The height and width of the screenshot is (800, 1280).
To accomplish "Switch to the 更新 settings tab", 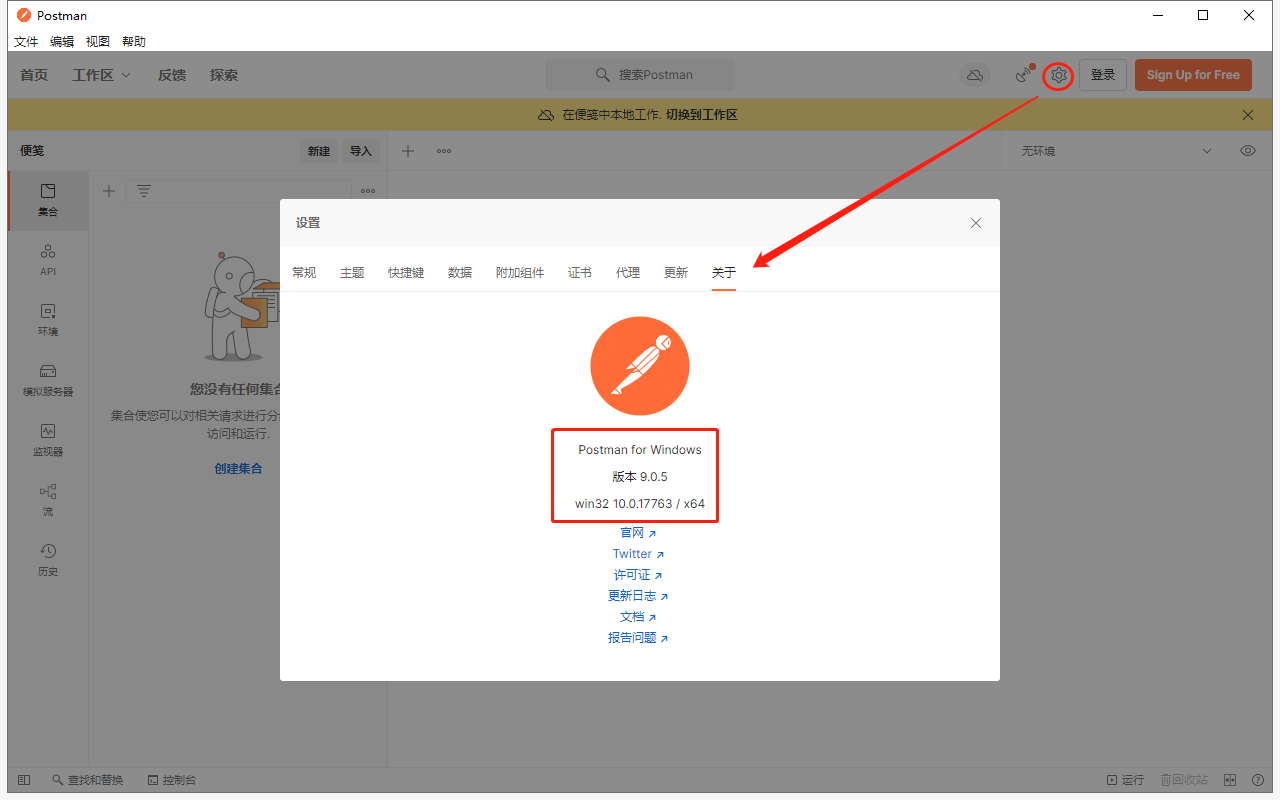I will click(x=676, y=272).
